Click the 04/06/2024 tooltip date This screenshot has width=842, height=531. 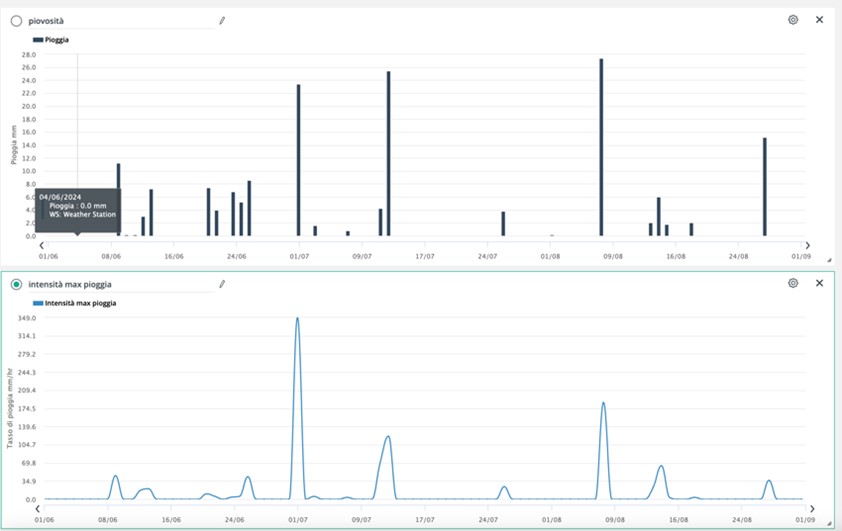point(60,197)
